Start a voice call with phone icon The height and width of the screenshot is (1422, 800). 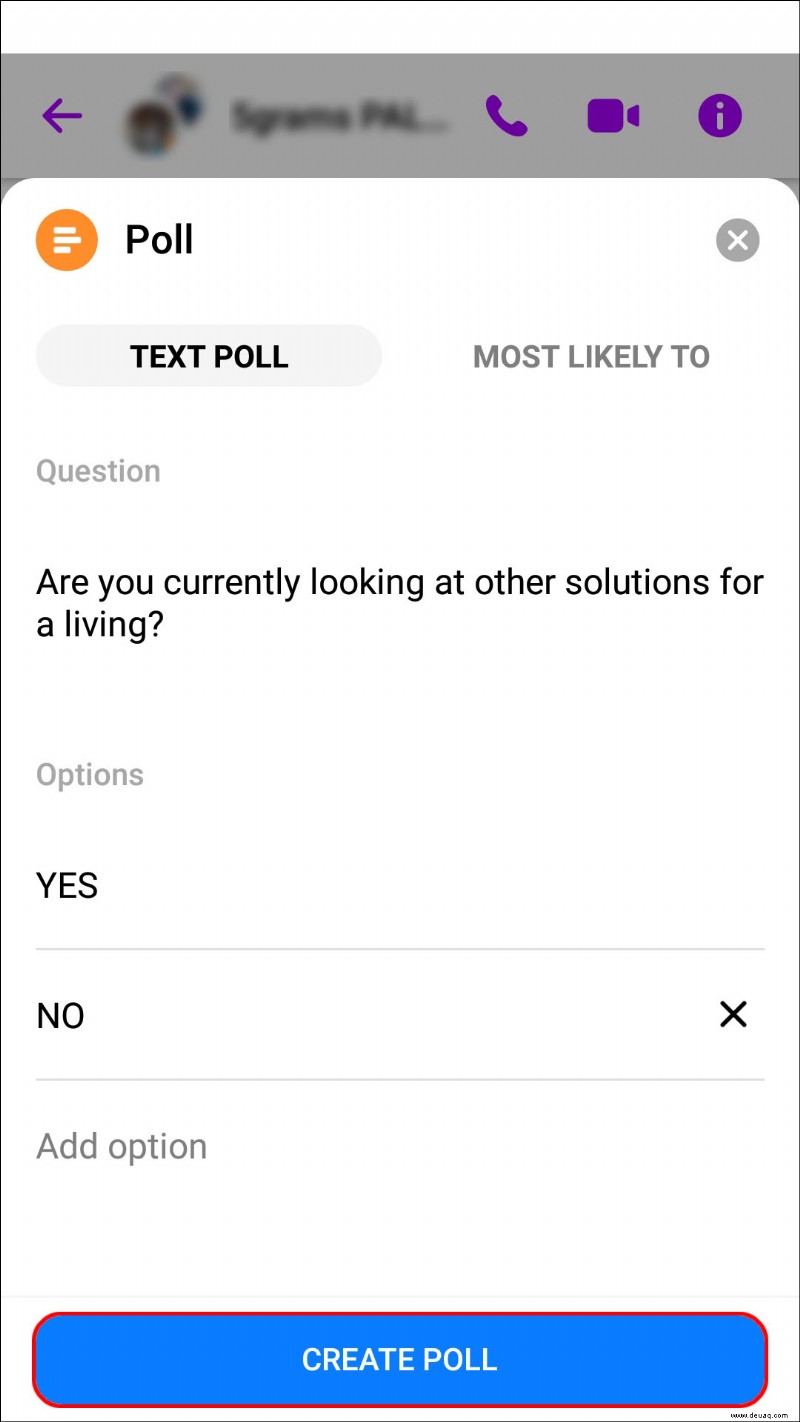coord(506,117)
